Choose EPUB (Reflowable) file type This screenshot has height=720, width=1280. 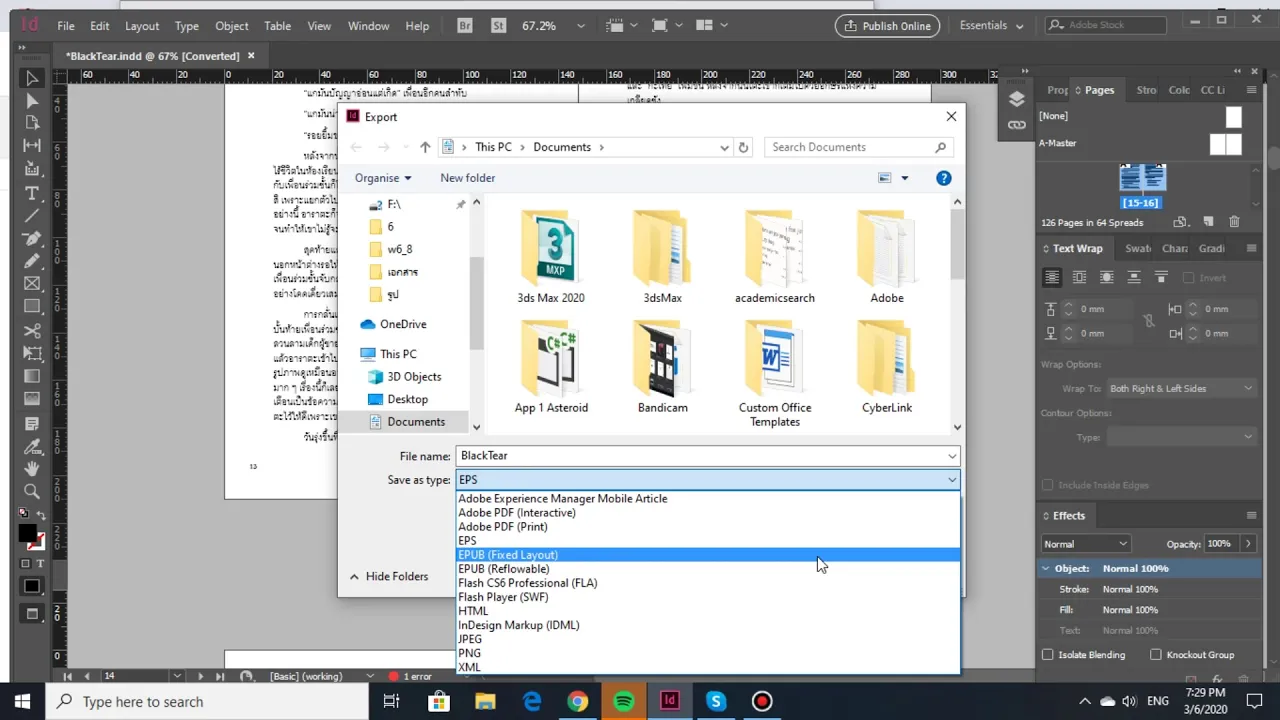click(x=708, y=569)
